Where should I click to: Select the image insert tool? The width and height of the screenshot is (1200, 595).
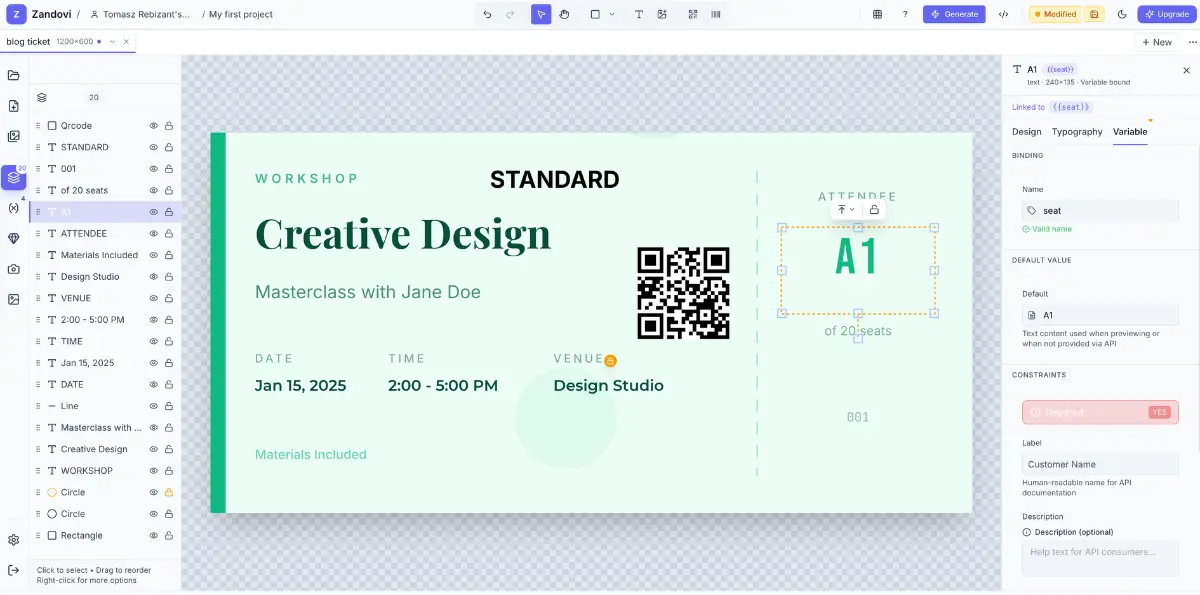click(x=662, y=14)
